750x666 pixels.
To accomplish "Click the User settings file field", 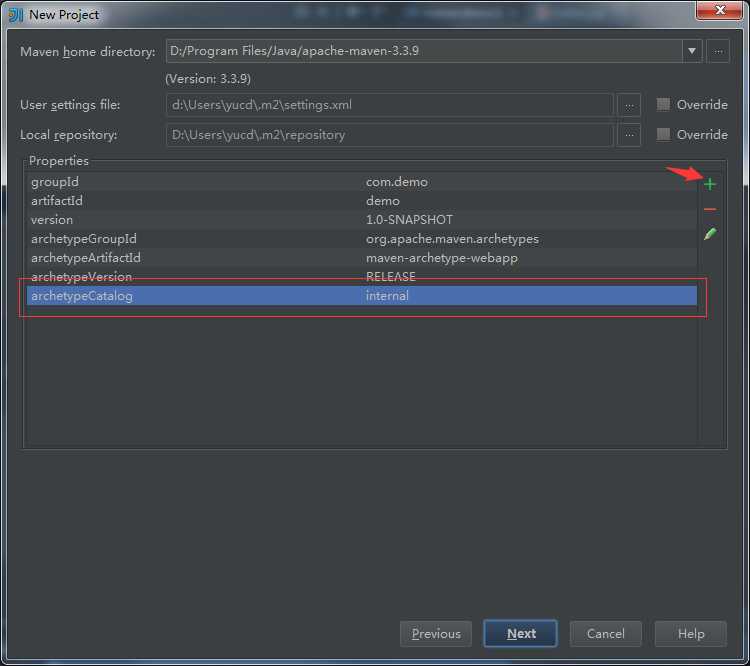I will (x=389, y=105).
